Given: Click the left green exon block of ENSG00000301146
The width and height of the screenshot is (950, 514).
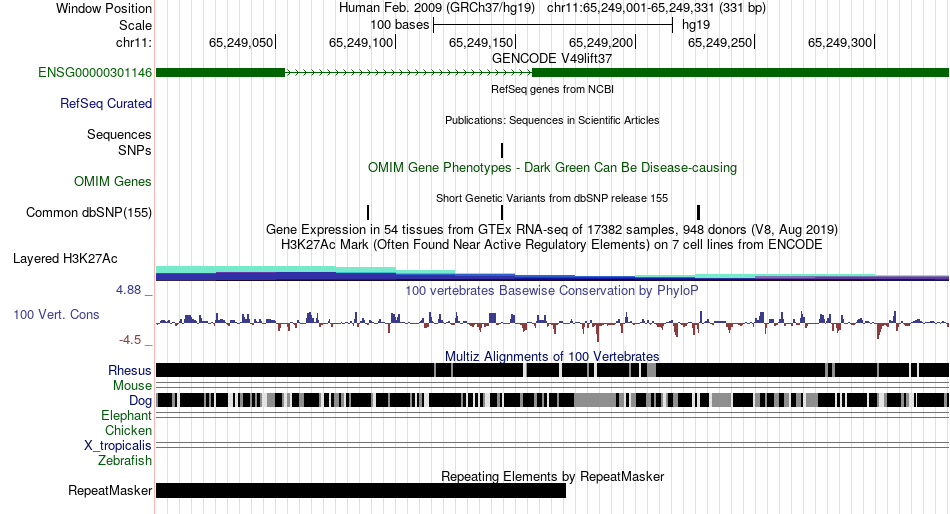Looking at the screenshot, I should 221,73.
